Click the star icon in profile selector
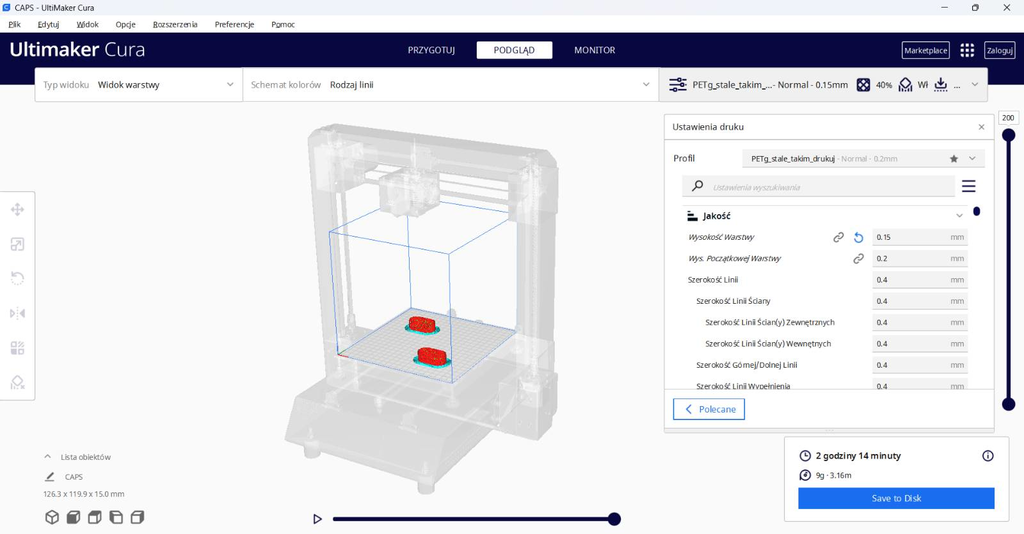Image resolution: width=1024 pixels, height=534 pixels. click(953, 159)
